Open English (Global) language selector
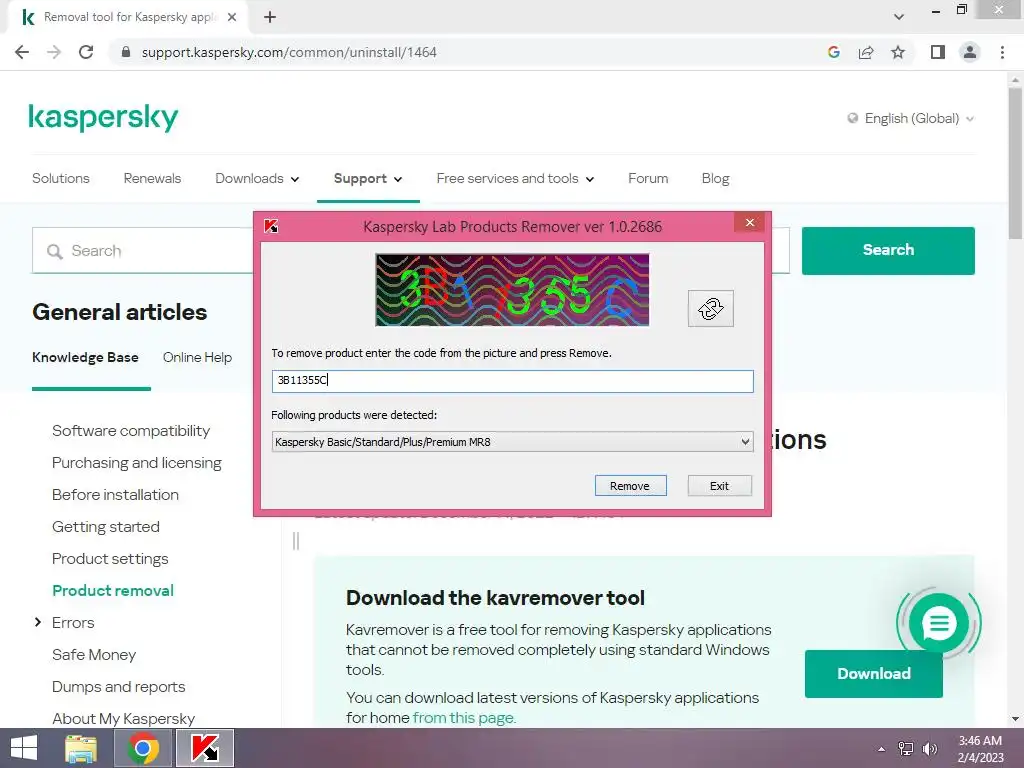 coord(911,118)
